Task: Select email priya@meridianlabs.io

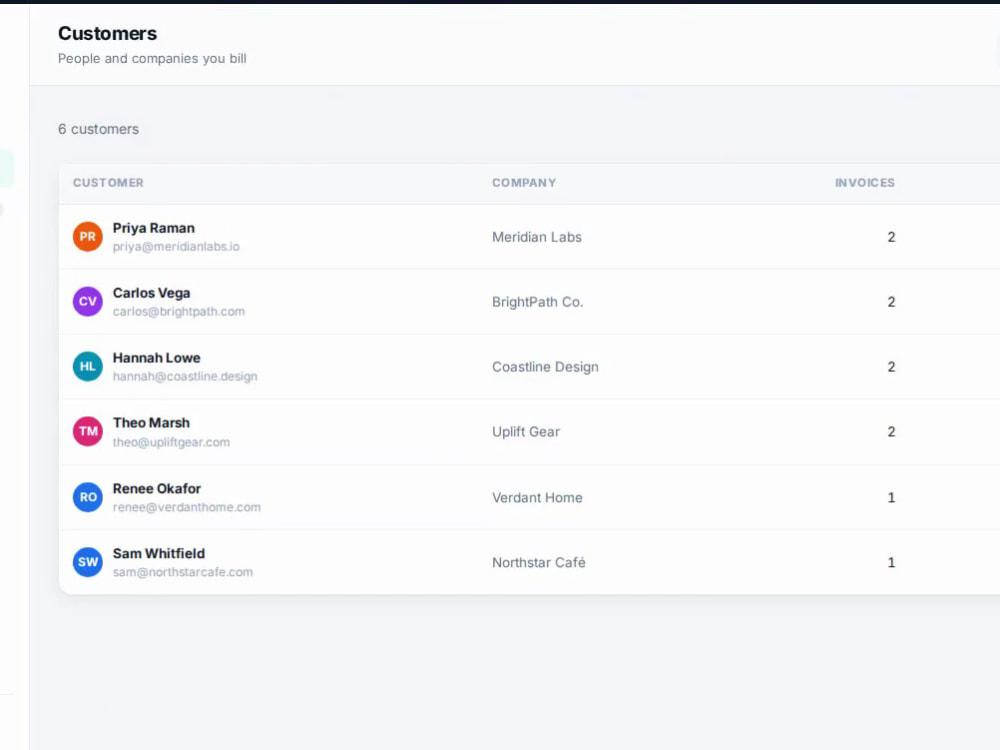Action: click(176, 247)
